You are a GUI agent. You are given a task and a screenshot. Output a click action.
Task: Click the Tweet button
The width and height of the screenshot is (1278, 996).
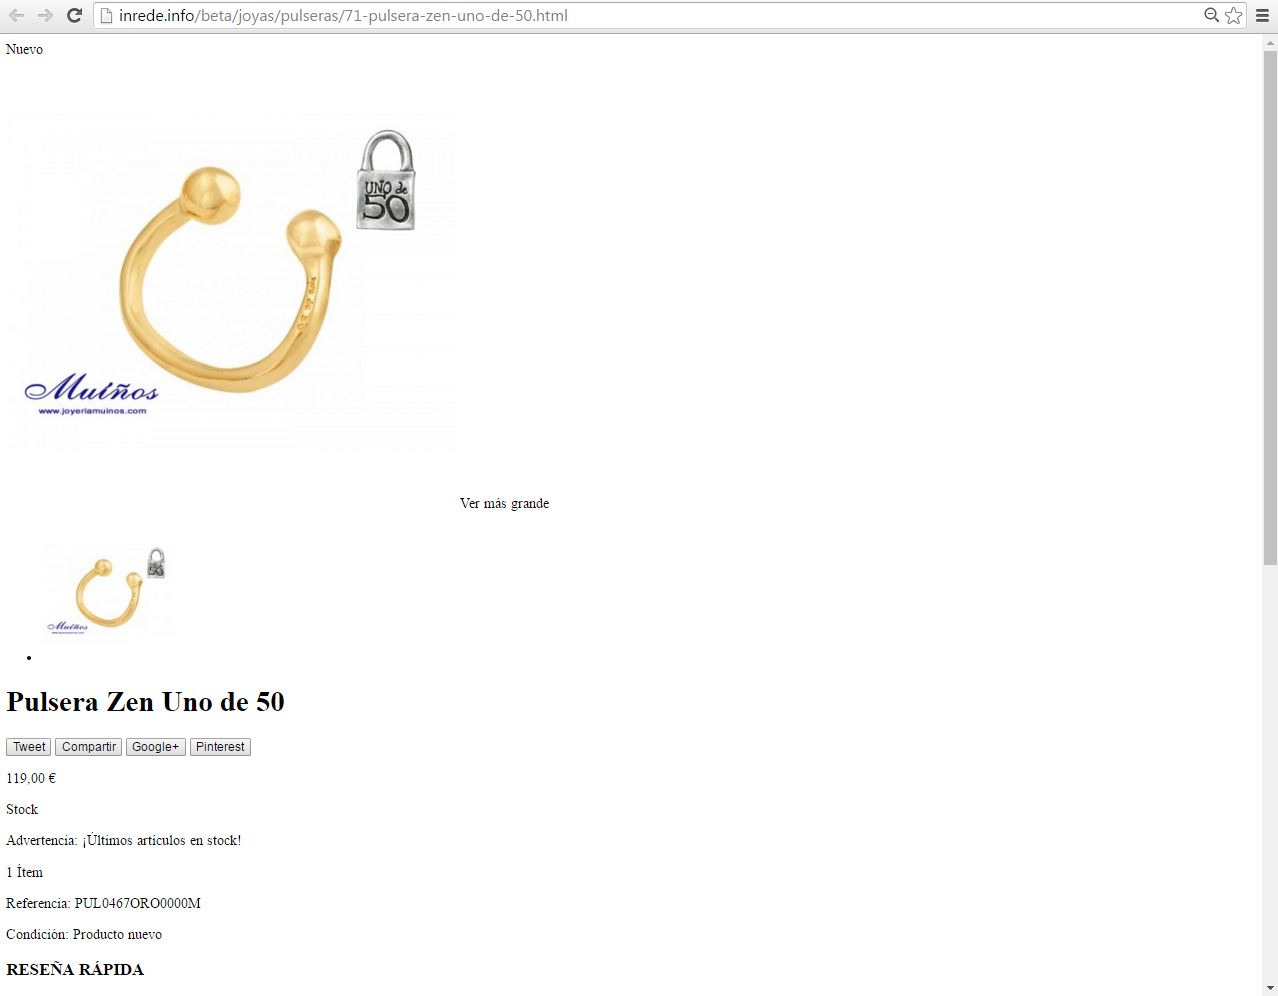click(x=29, y=747)
